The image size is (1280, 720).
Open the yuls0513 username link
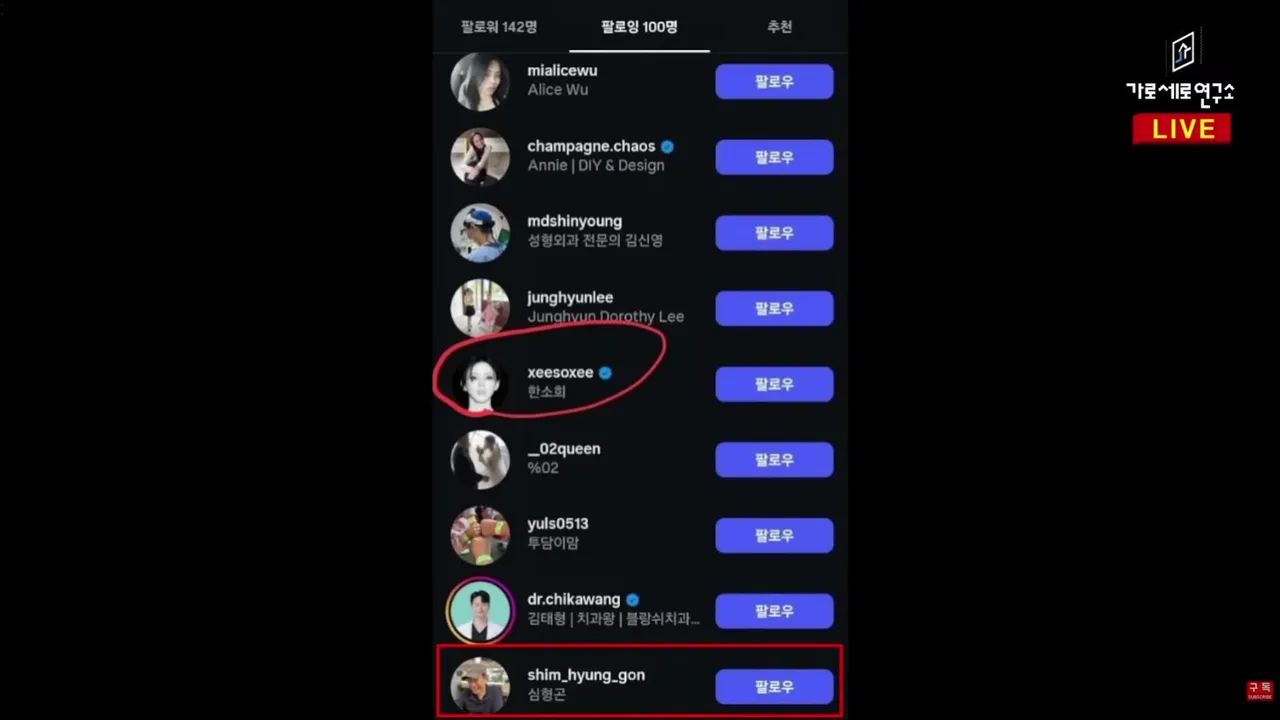pyautogui.click(x=558, y=524)
